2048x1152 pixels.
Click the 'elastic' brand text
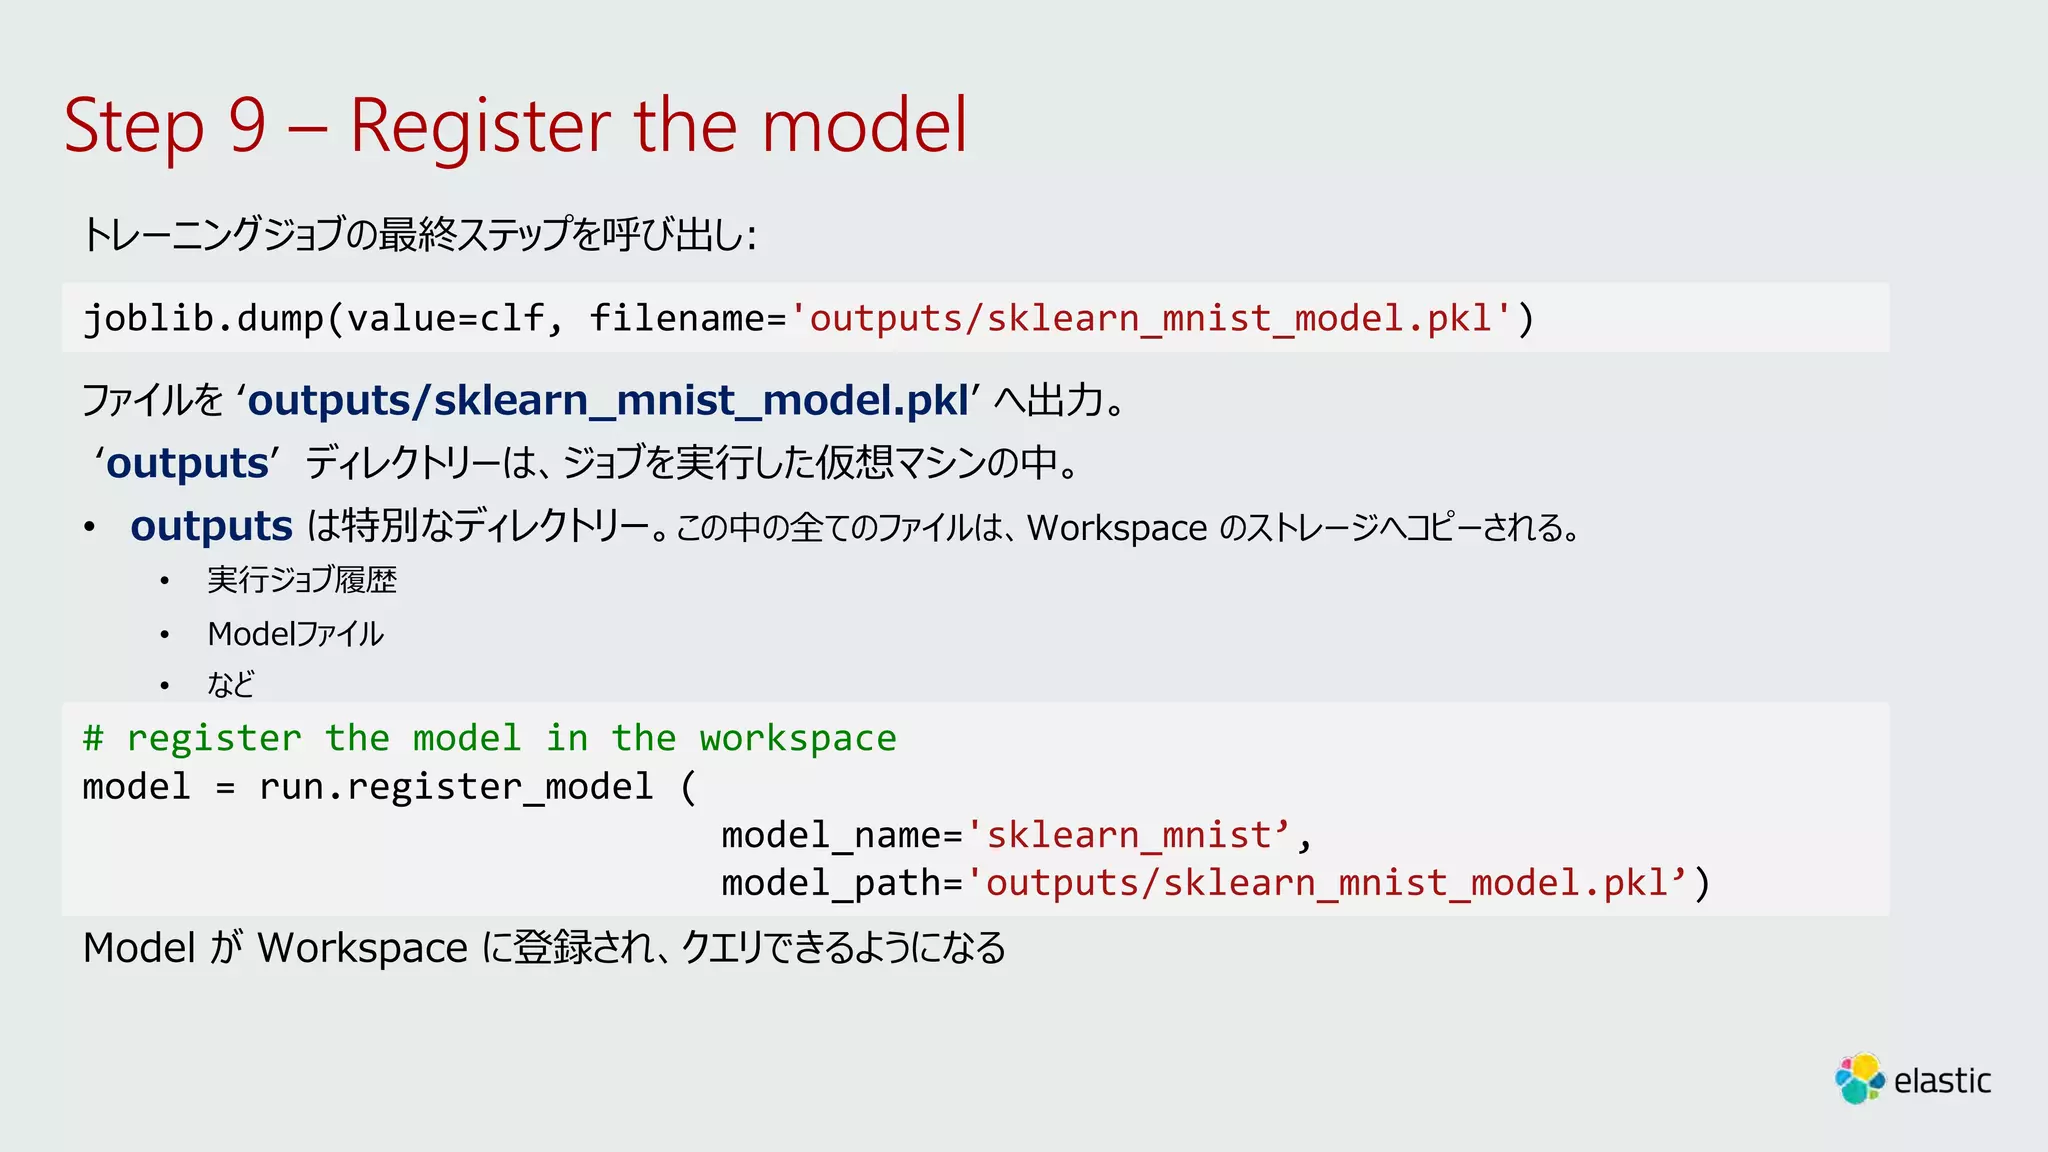point(1942,1081)
